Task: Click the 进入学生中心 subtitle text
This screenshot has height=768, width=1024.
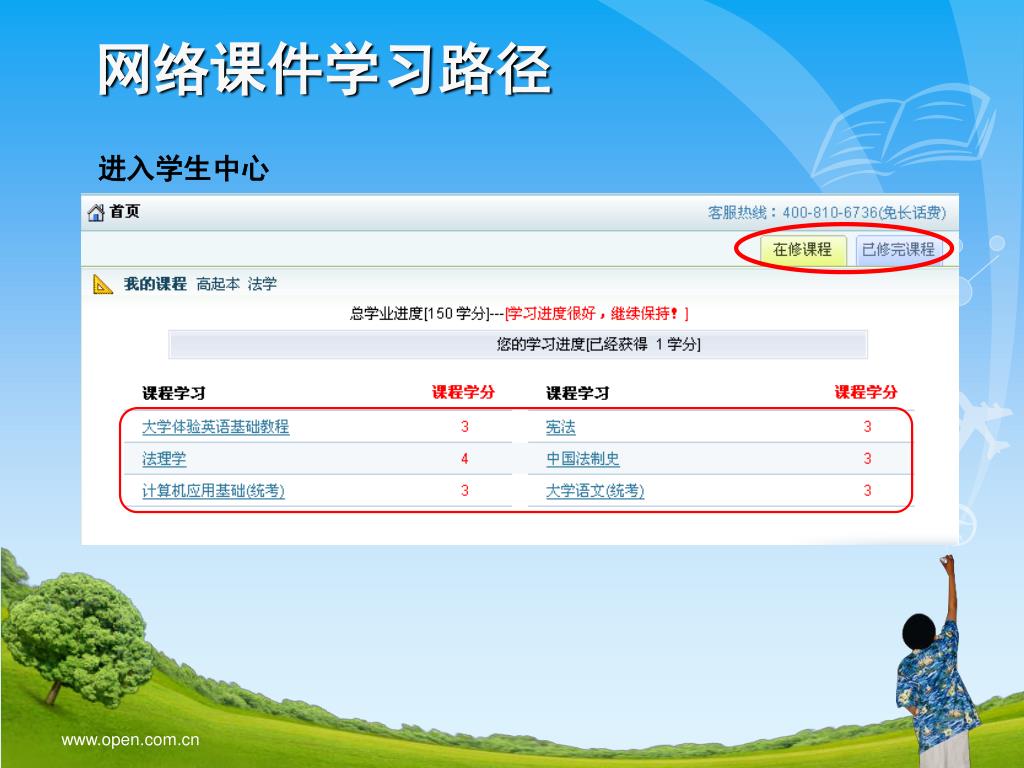Action: [x=184, y=168]
